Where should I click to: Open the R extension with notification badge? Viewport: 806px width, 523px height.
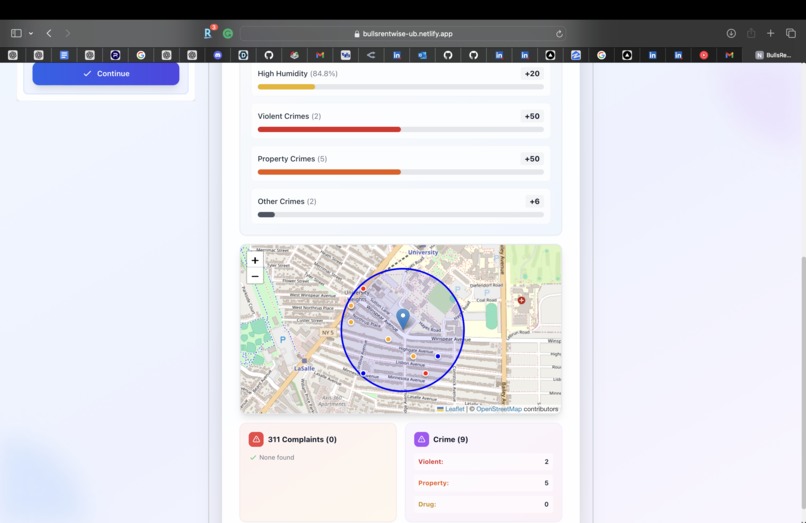click(208, 33)
